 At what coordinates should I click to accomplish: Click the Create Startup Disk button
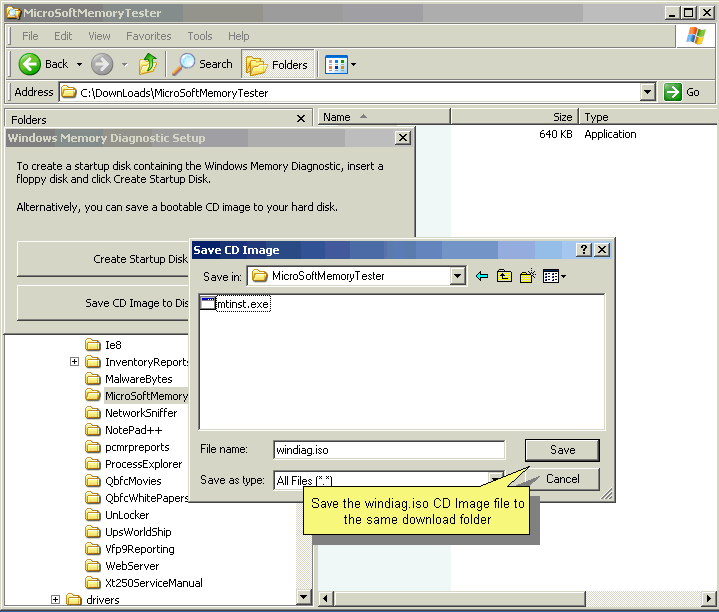tap(103, 259)
